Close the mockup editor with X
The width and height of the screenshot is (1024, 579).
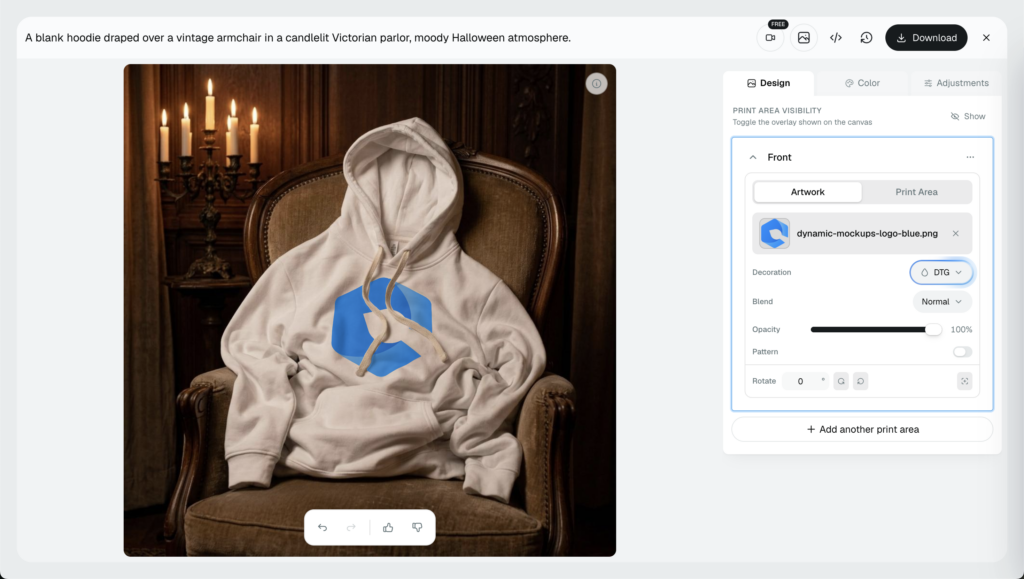(x=986, y=38)
